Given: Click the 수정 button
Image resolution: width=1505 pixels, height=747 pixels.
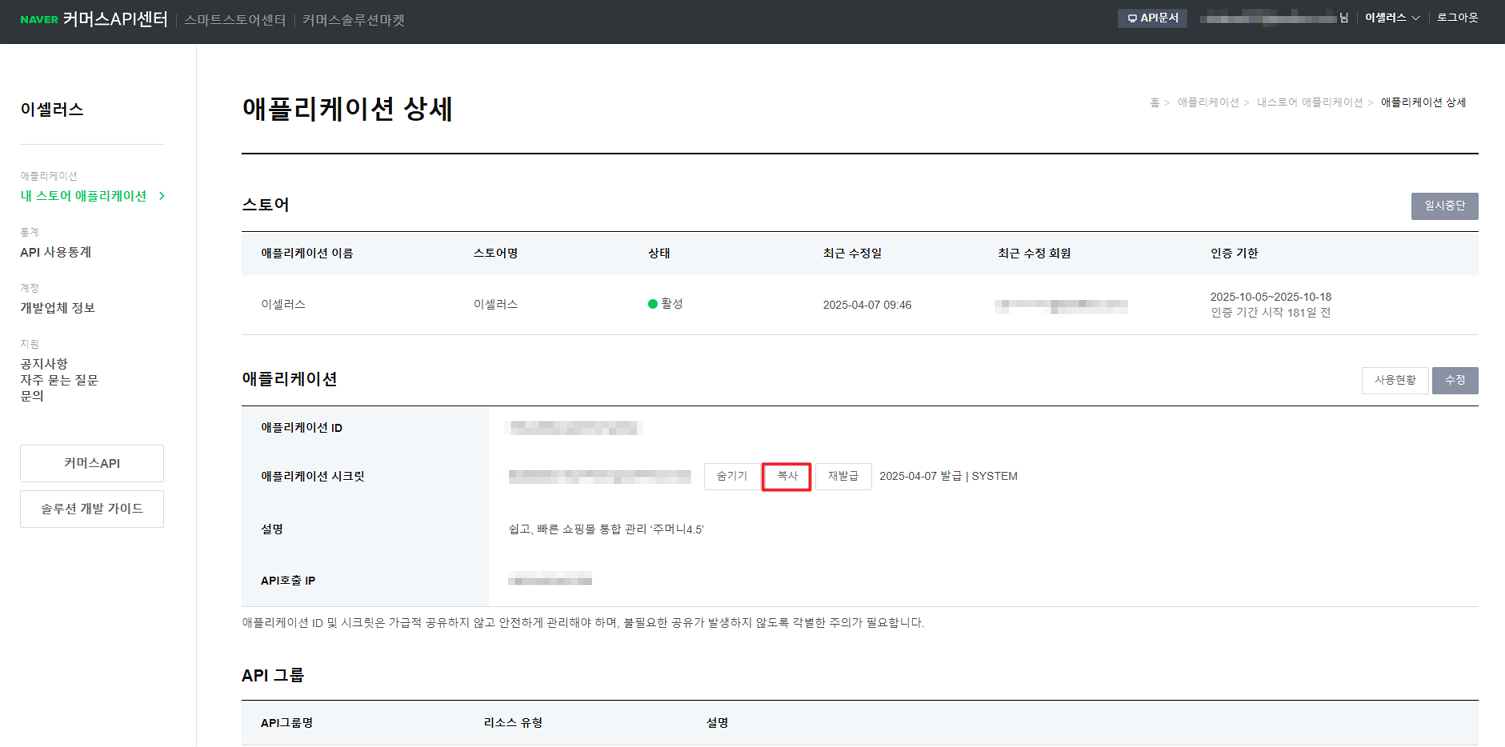Looking at the screenshot, I should (x=1455, y=380).
